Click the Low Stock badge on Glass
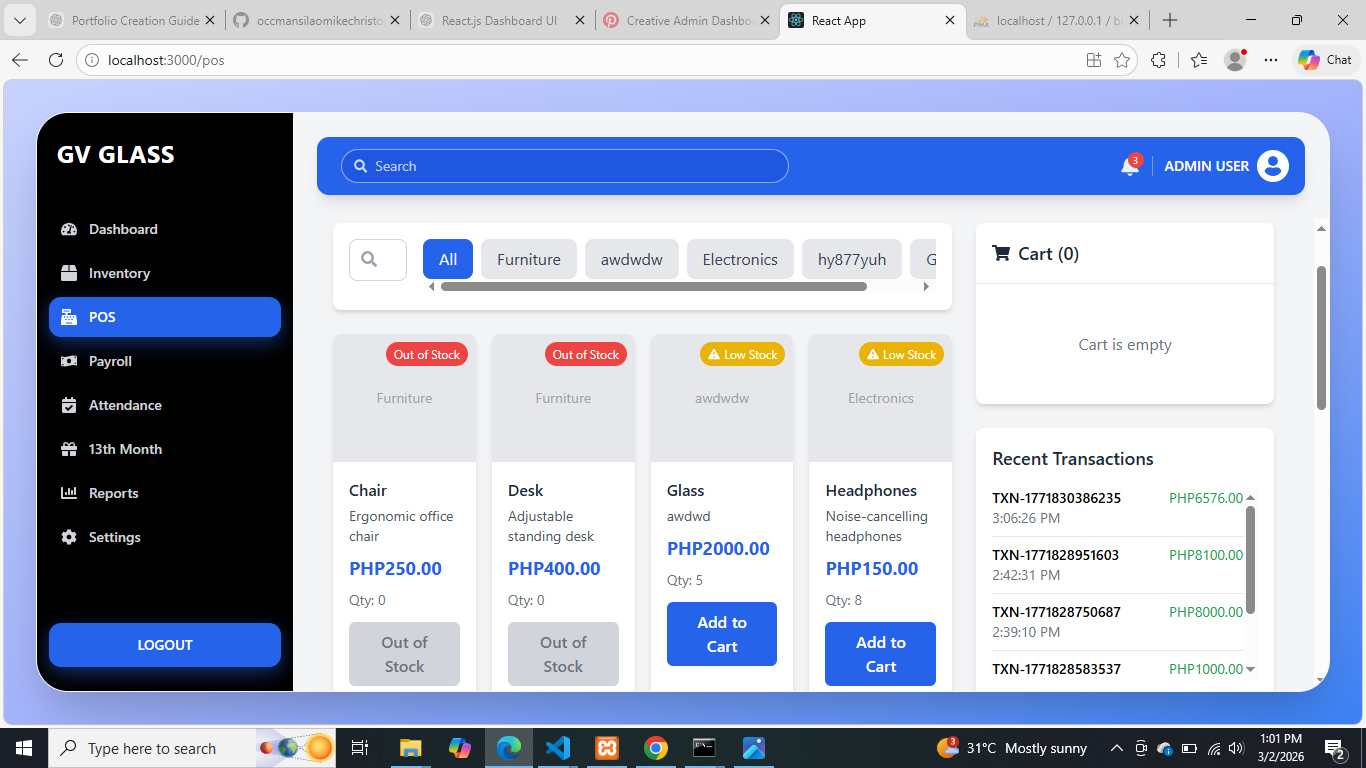The image size is (1366, 768). 742,354
